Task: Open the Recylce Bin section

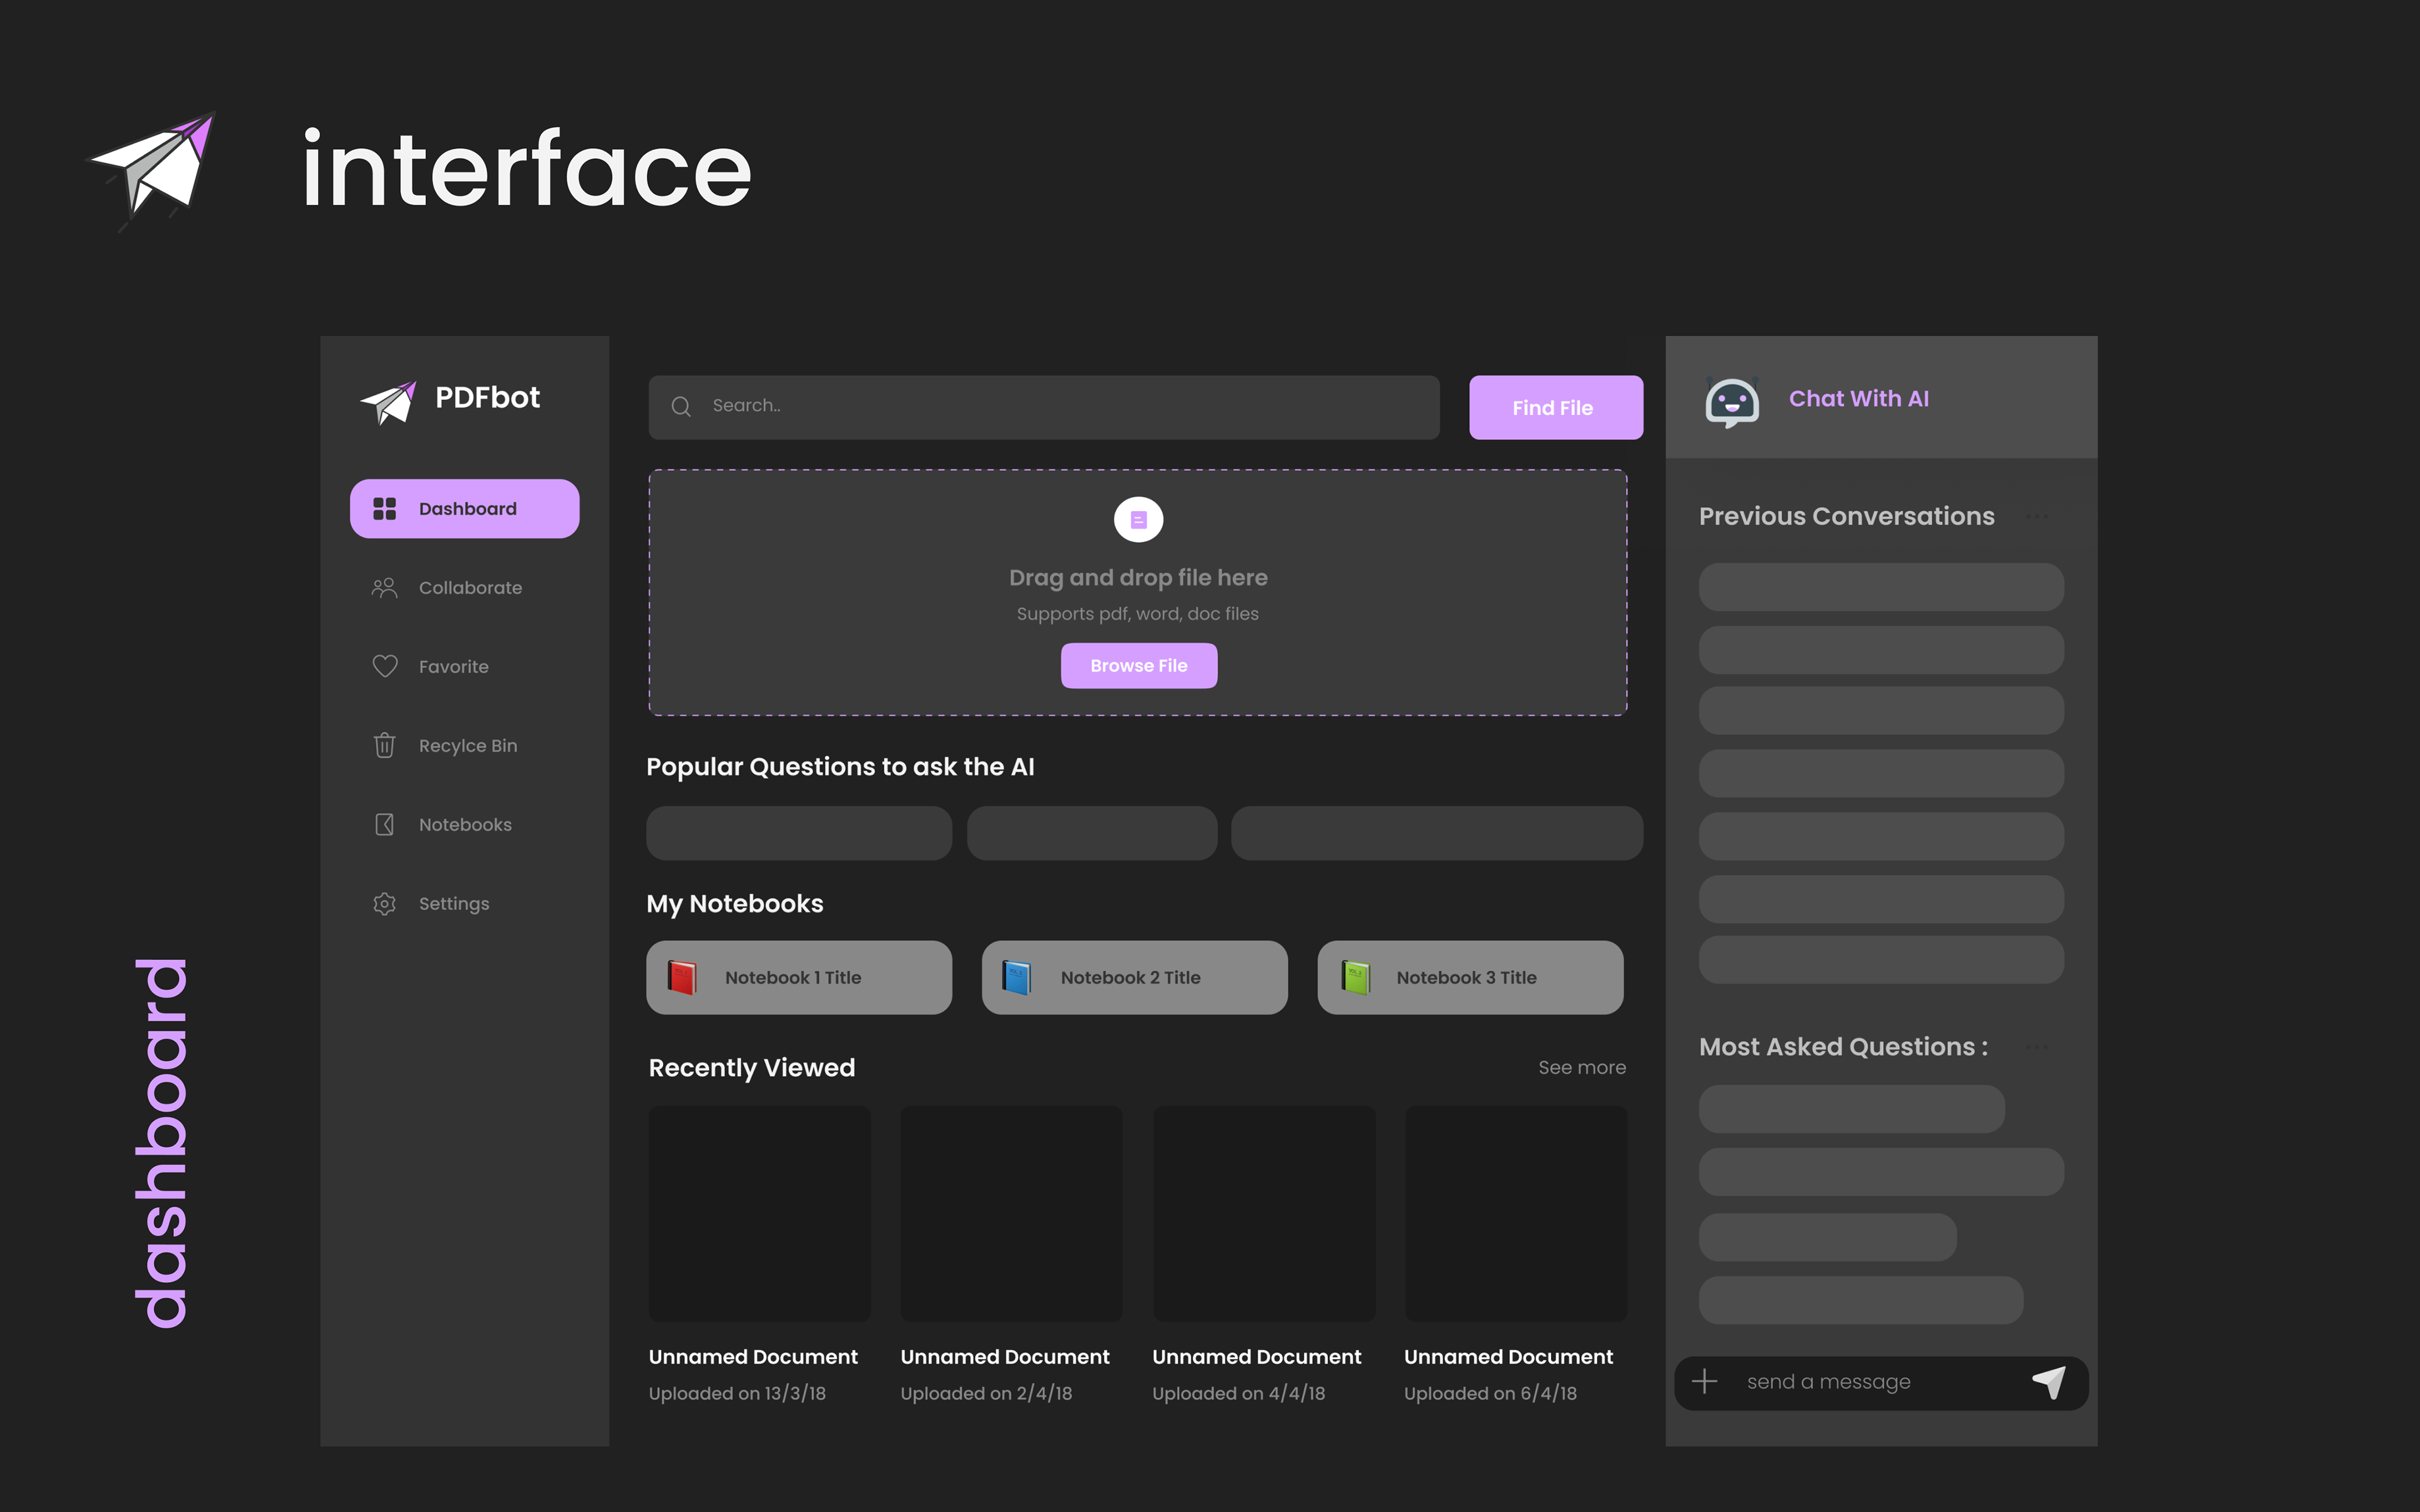Action: pyautogui.click(x=464, y=746)
